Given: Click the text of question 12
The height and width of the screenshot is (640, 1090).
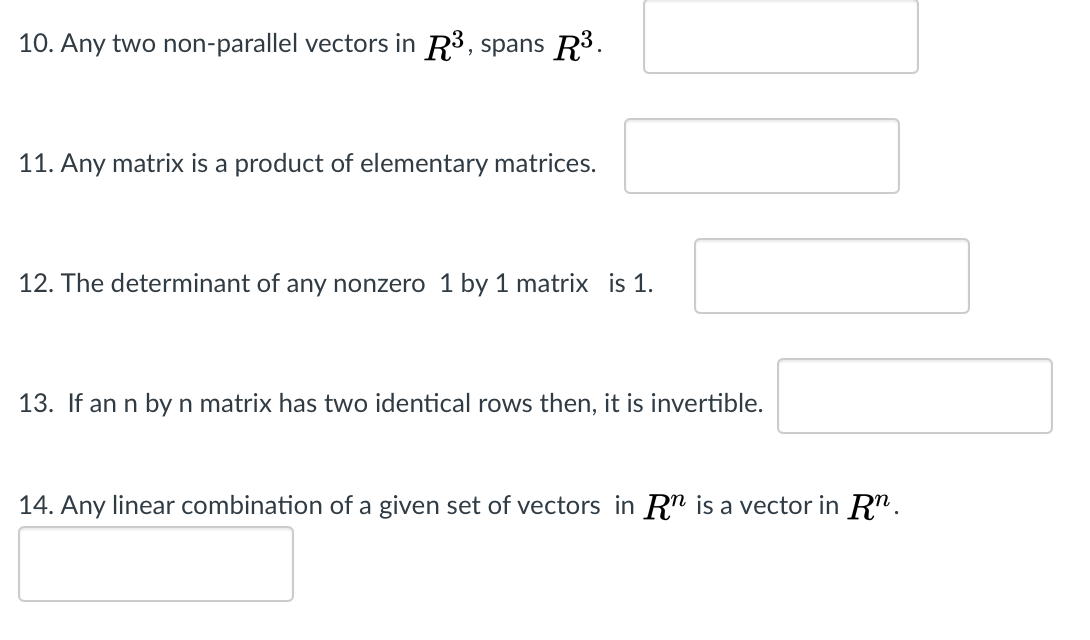Looking at the screenshot, I should 335,284.
